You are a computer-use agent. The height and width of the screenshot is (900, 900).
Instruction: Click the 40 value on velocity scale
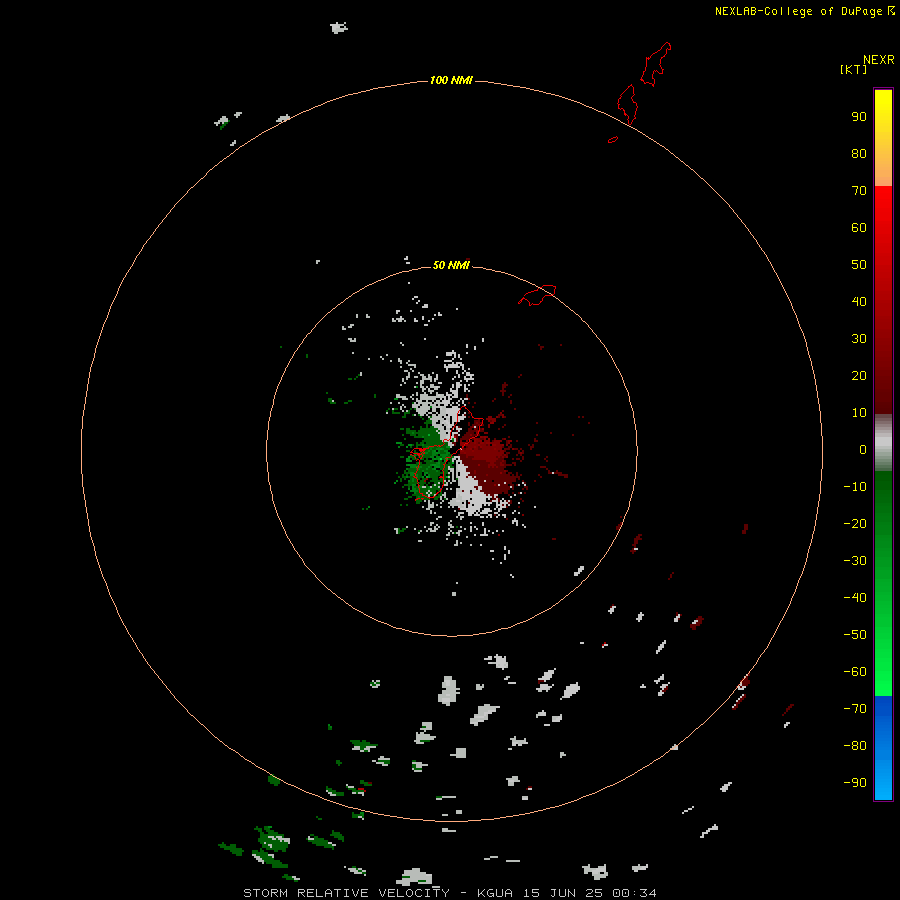(x=859, y=301)
